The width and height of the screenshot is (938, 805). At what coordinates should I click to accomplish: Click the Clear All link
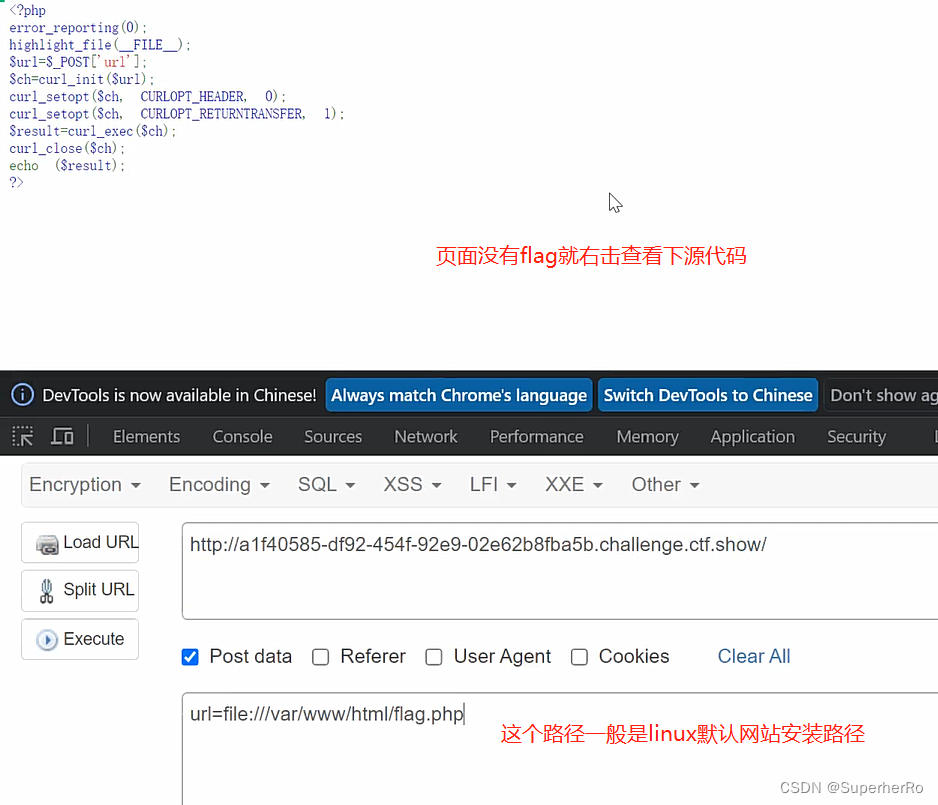pyautogui.click(x=754, y=657)
